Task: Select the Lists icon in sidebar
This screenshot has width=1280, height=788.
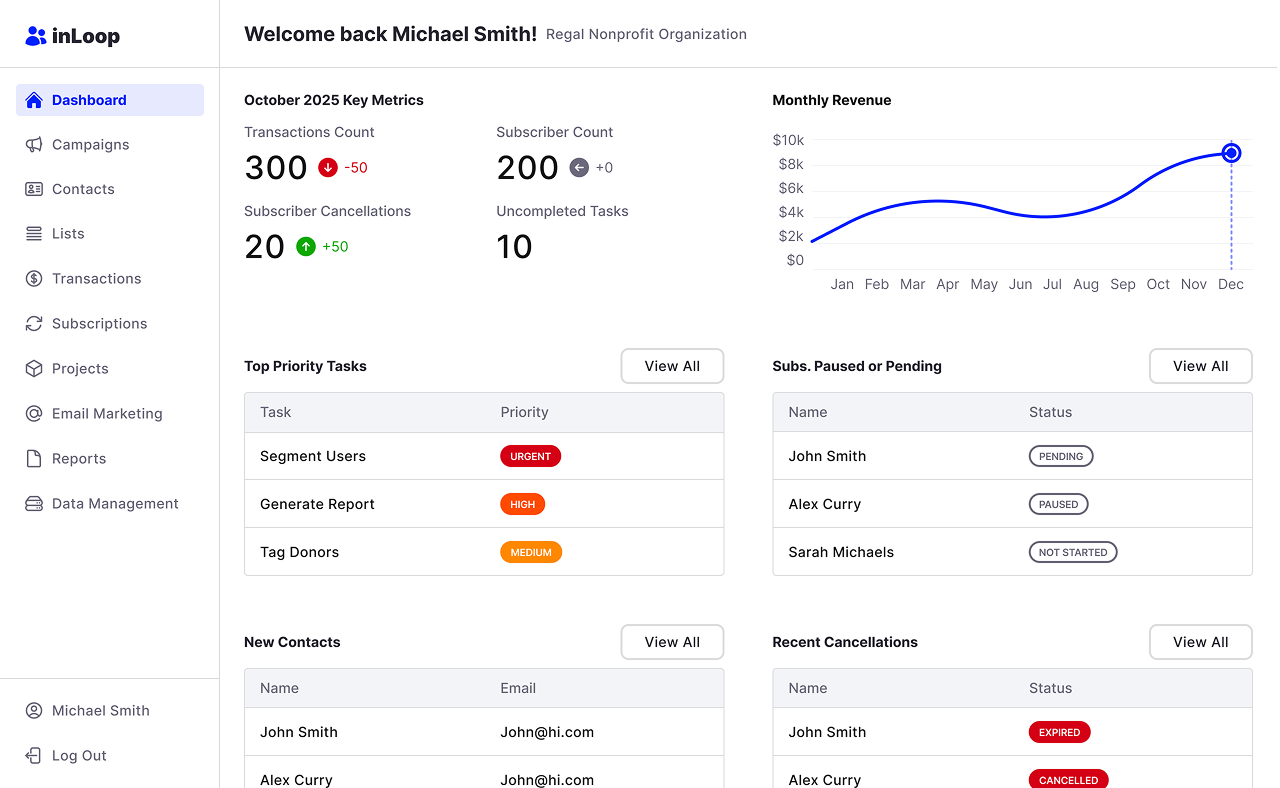Action: (x=34, y=234)
